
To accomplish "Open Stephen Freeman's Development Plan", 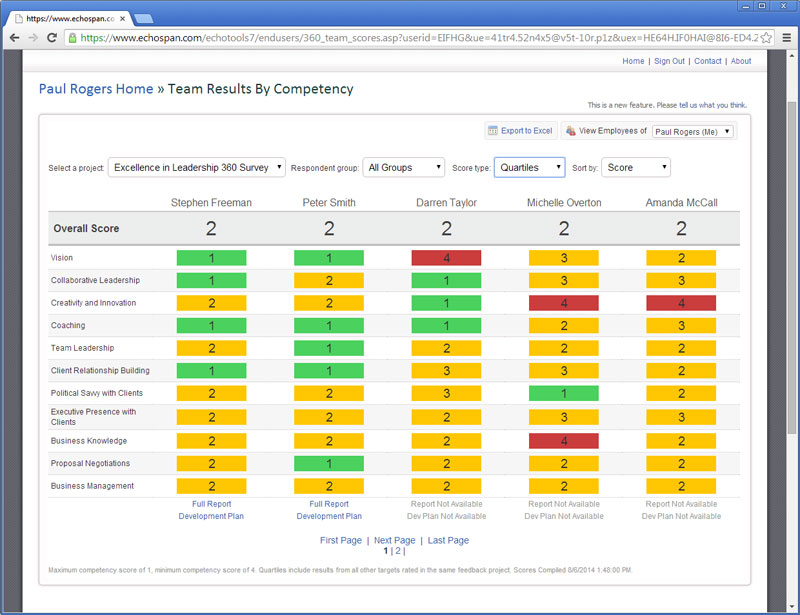I will click(x=211, y=516).
